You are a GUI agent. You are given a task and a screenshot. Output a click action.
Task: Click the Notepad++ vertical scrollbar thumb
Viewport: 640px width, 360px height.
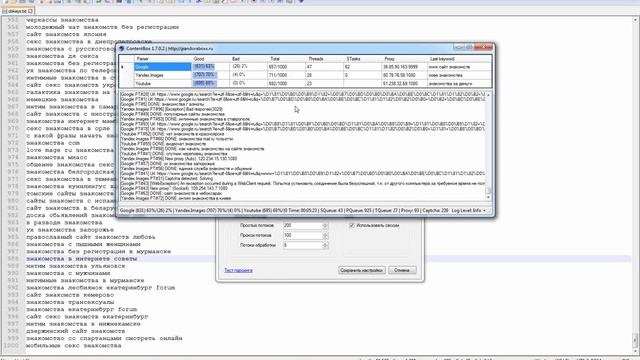point(635,339)
